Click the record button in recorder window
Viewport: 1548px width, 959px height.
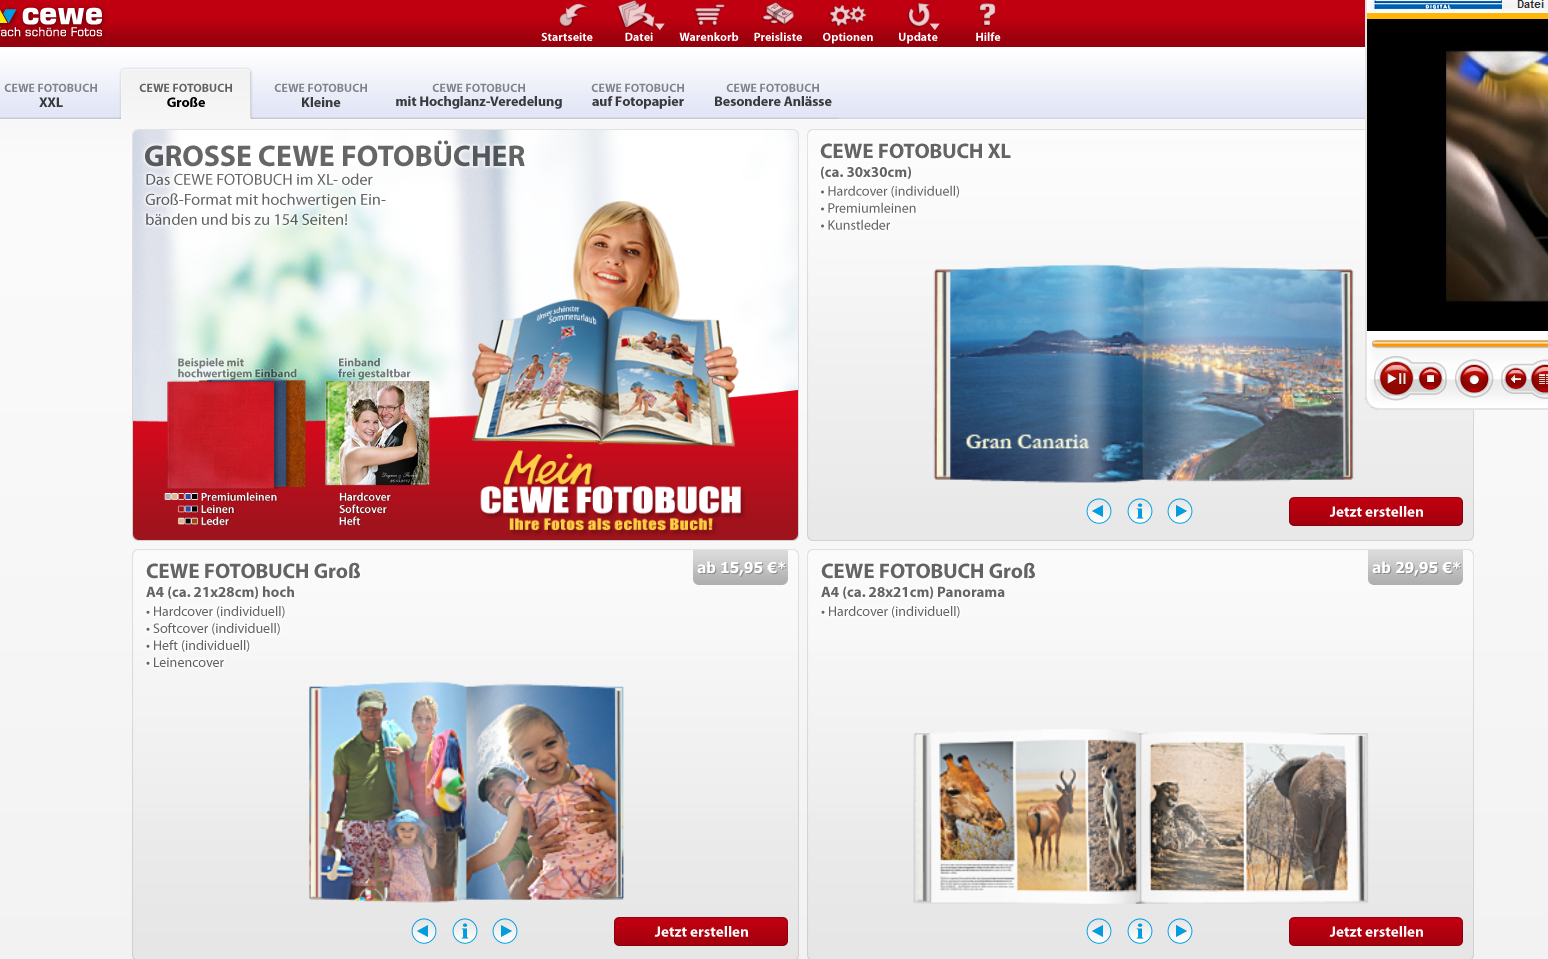(x=1474, y=379)
